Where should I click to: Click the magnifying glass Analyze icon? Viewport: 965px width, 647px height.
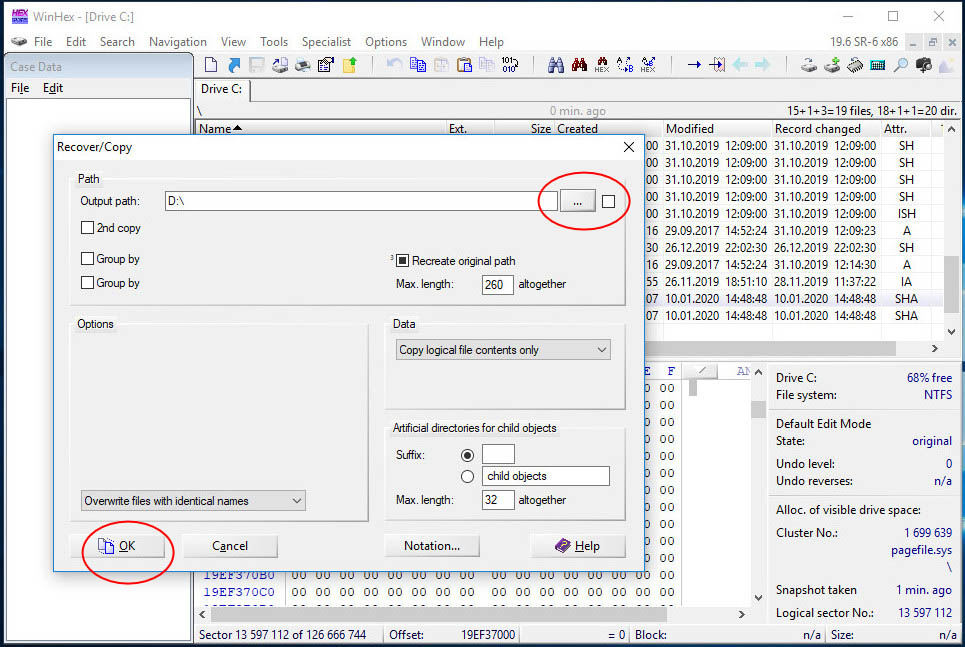(901, 65)
